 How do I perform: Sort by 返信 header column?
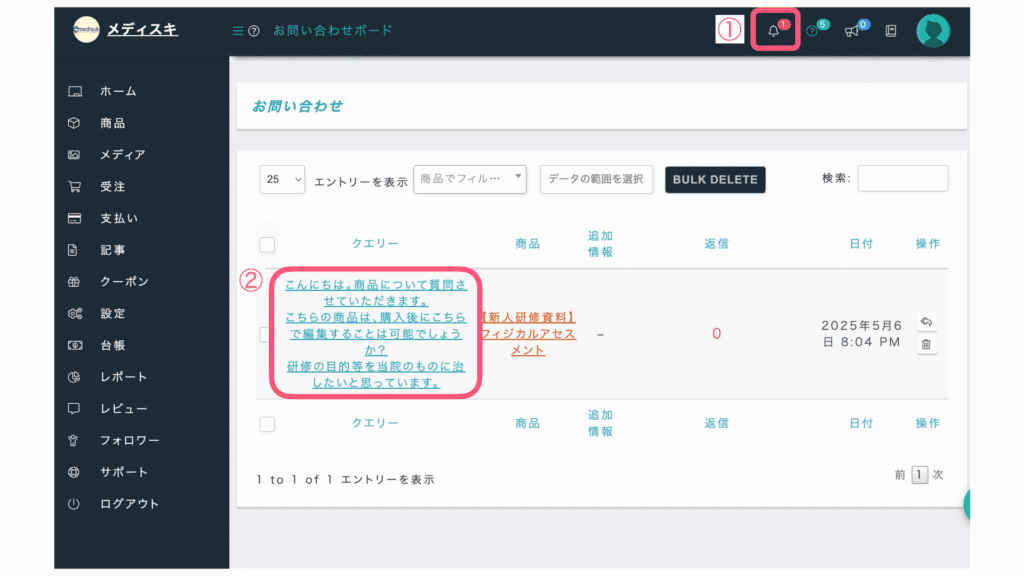point(716,244)
